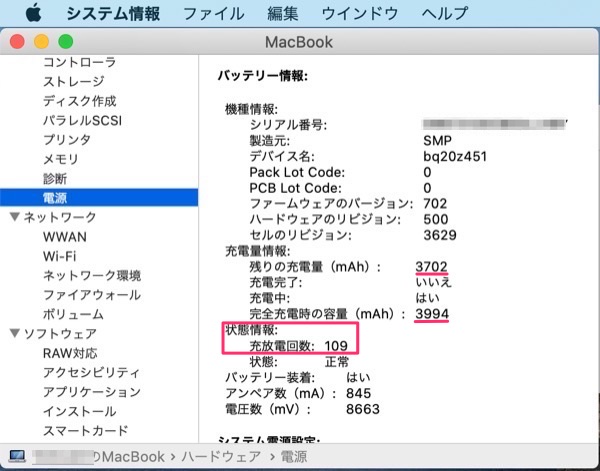Click the 状態情報 label
600x471 pixels.
coord(251,330)
